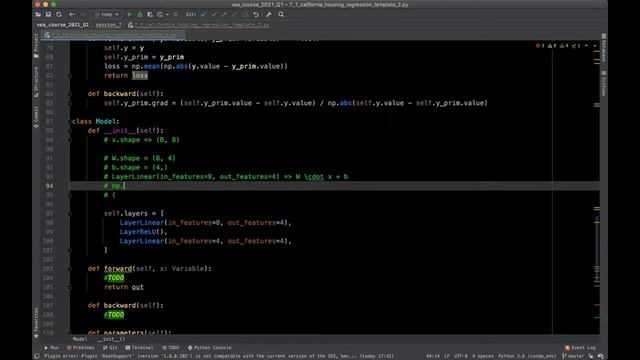Click the first '#TODO' comment
This screenshot has width=640, height=360.
[x=114, y=278]
